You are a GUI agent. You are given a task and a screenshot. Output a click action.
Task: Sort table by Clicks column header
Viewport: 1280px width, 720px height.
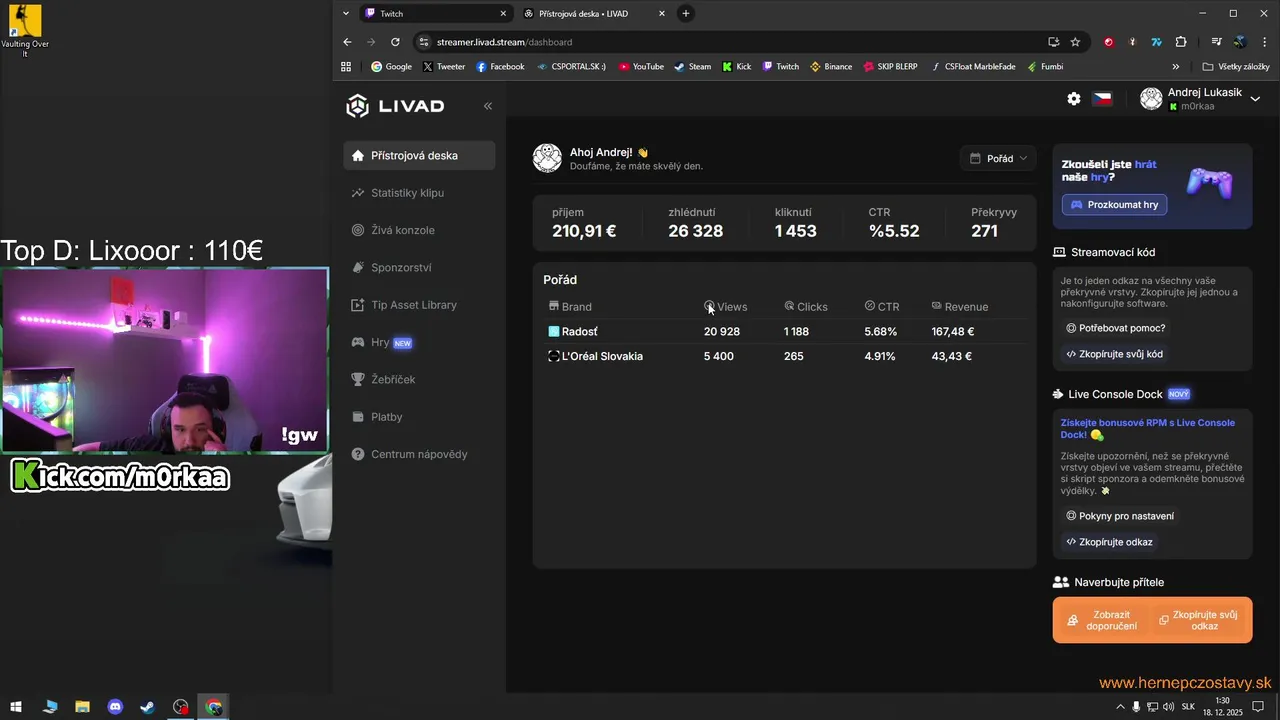pyautogui.click(x=806, y=307)
